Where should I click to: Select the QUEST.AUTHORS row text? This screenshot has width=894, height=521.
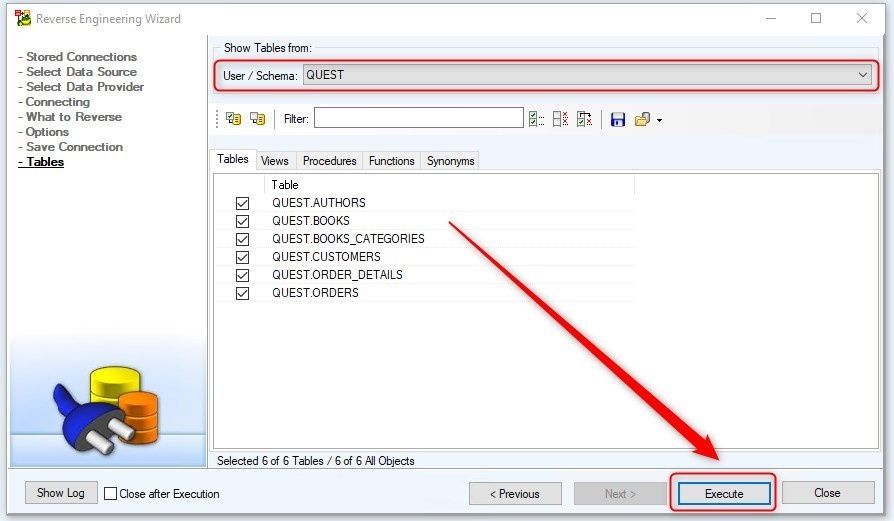tap(319, 203)
